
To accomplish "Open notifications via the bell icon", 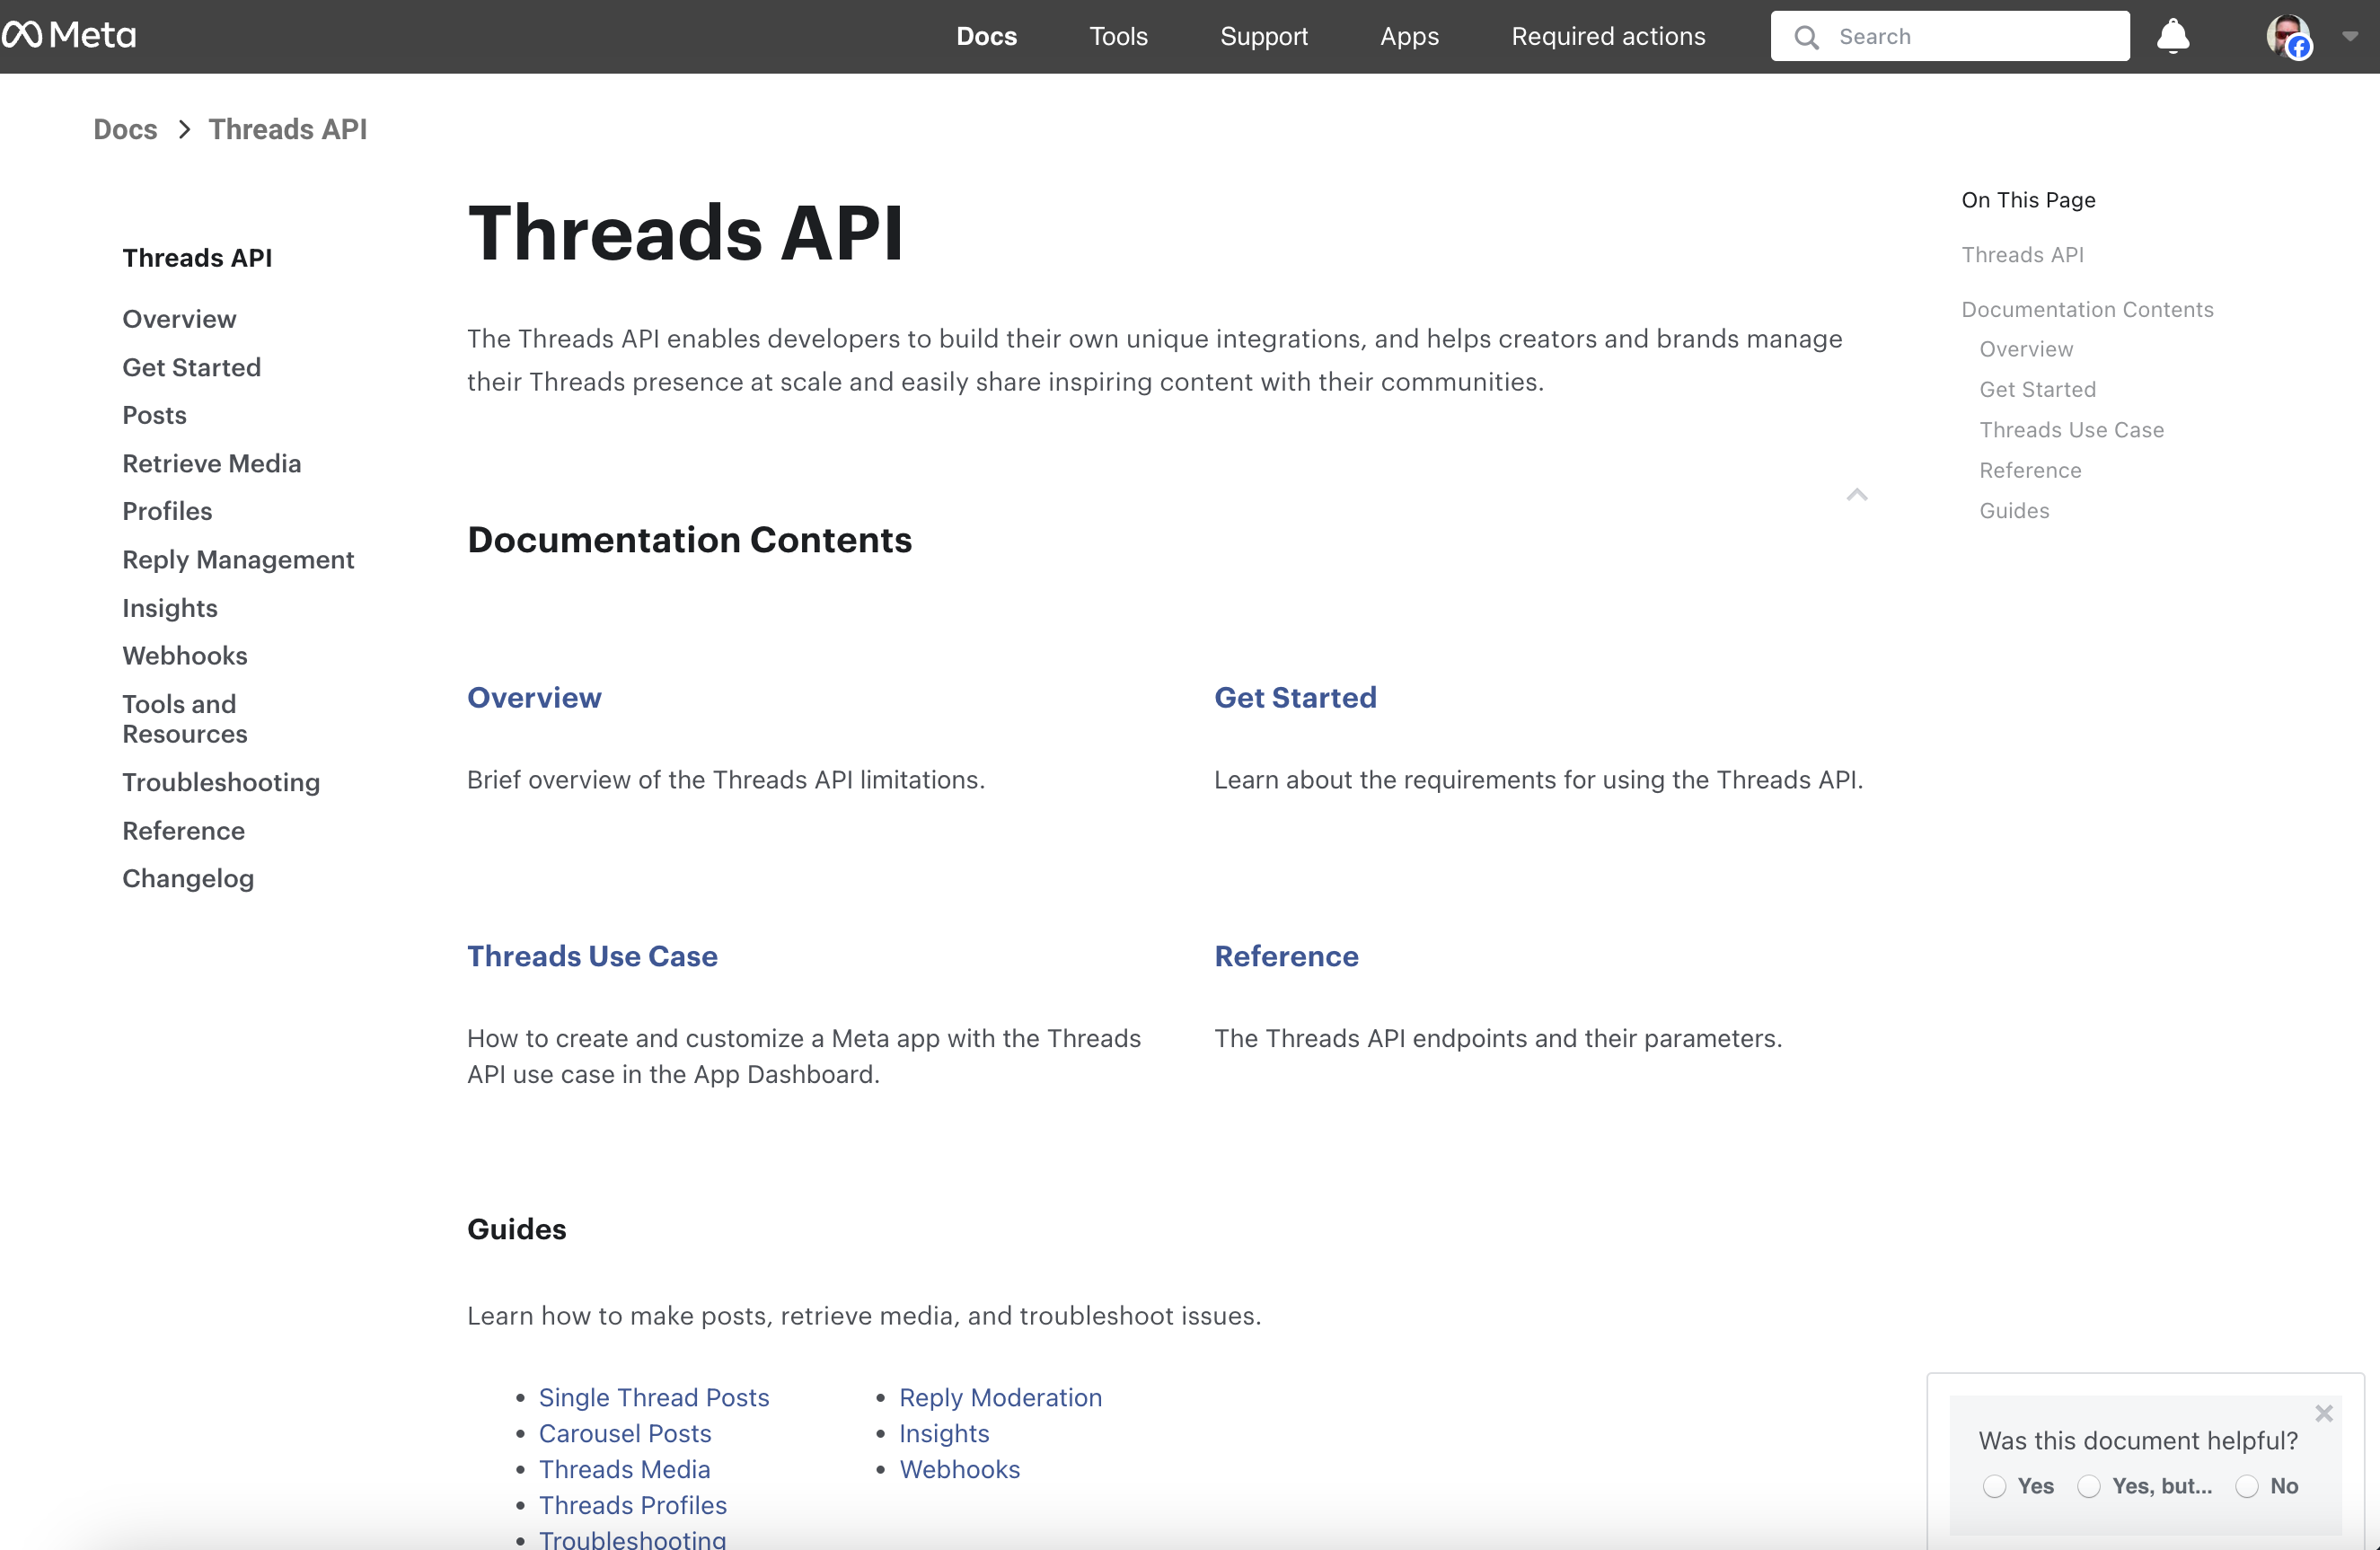I will [2174, 35].
